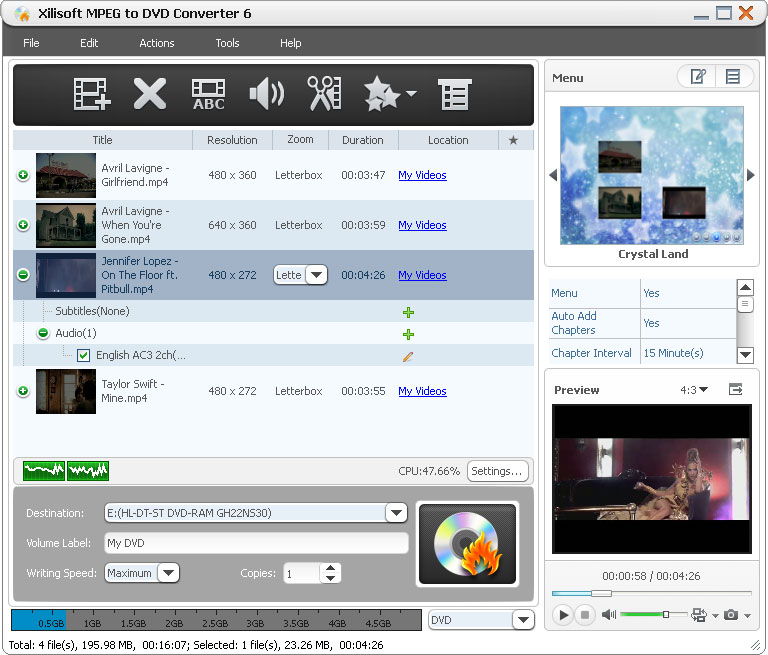Open the File menu
Image resolution: width=768 pixels, height=655 pixels.
31,43
